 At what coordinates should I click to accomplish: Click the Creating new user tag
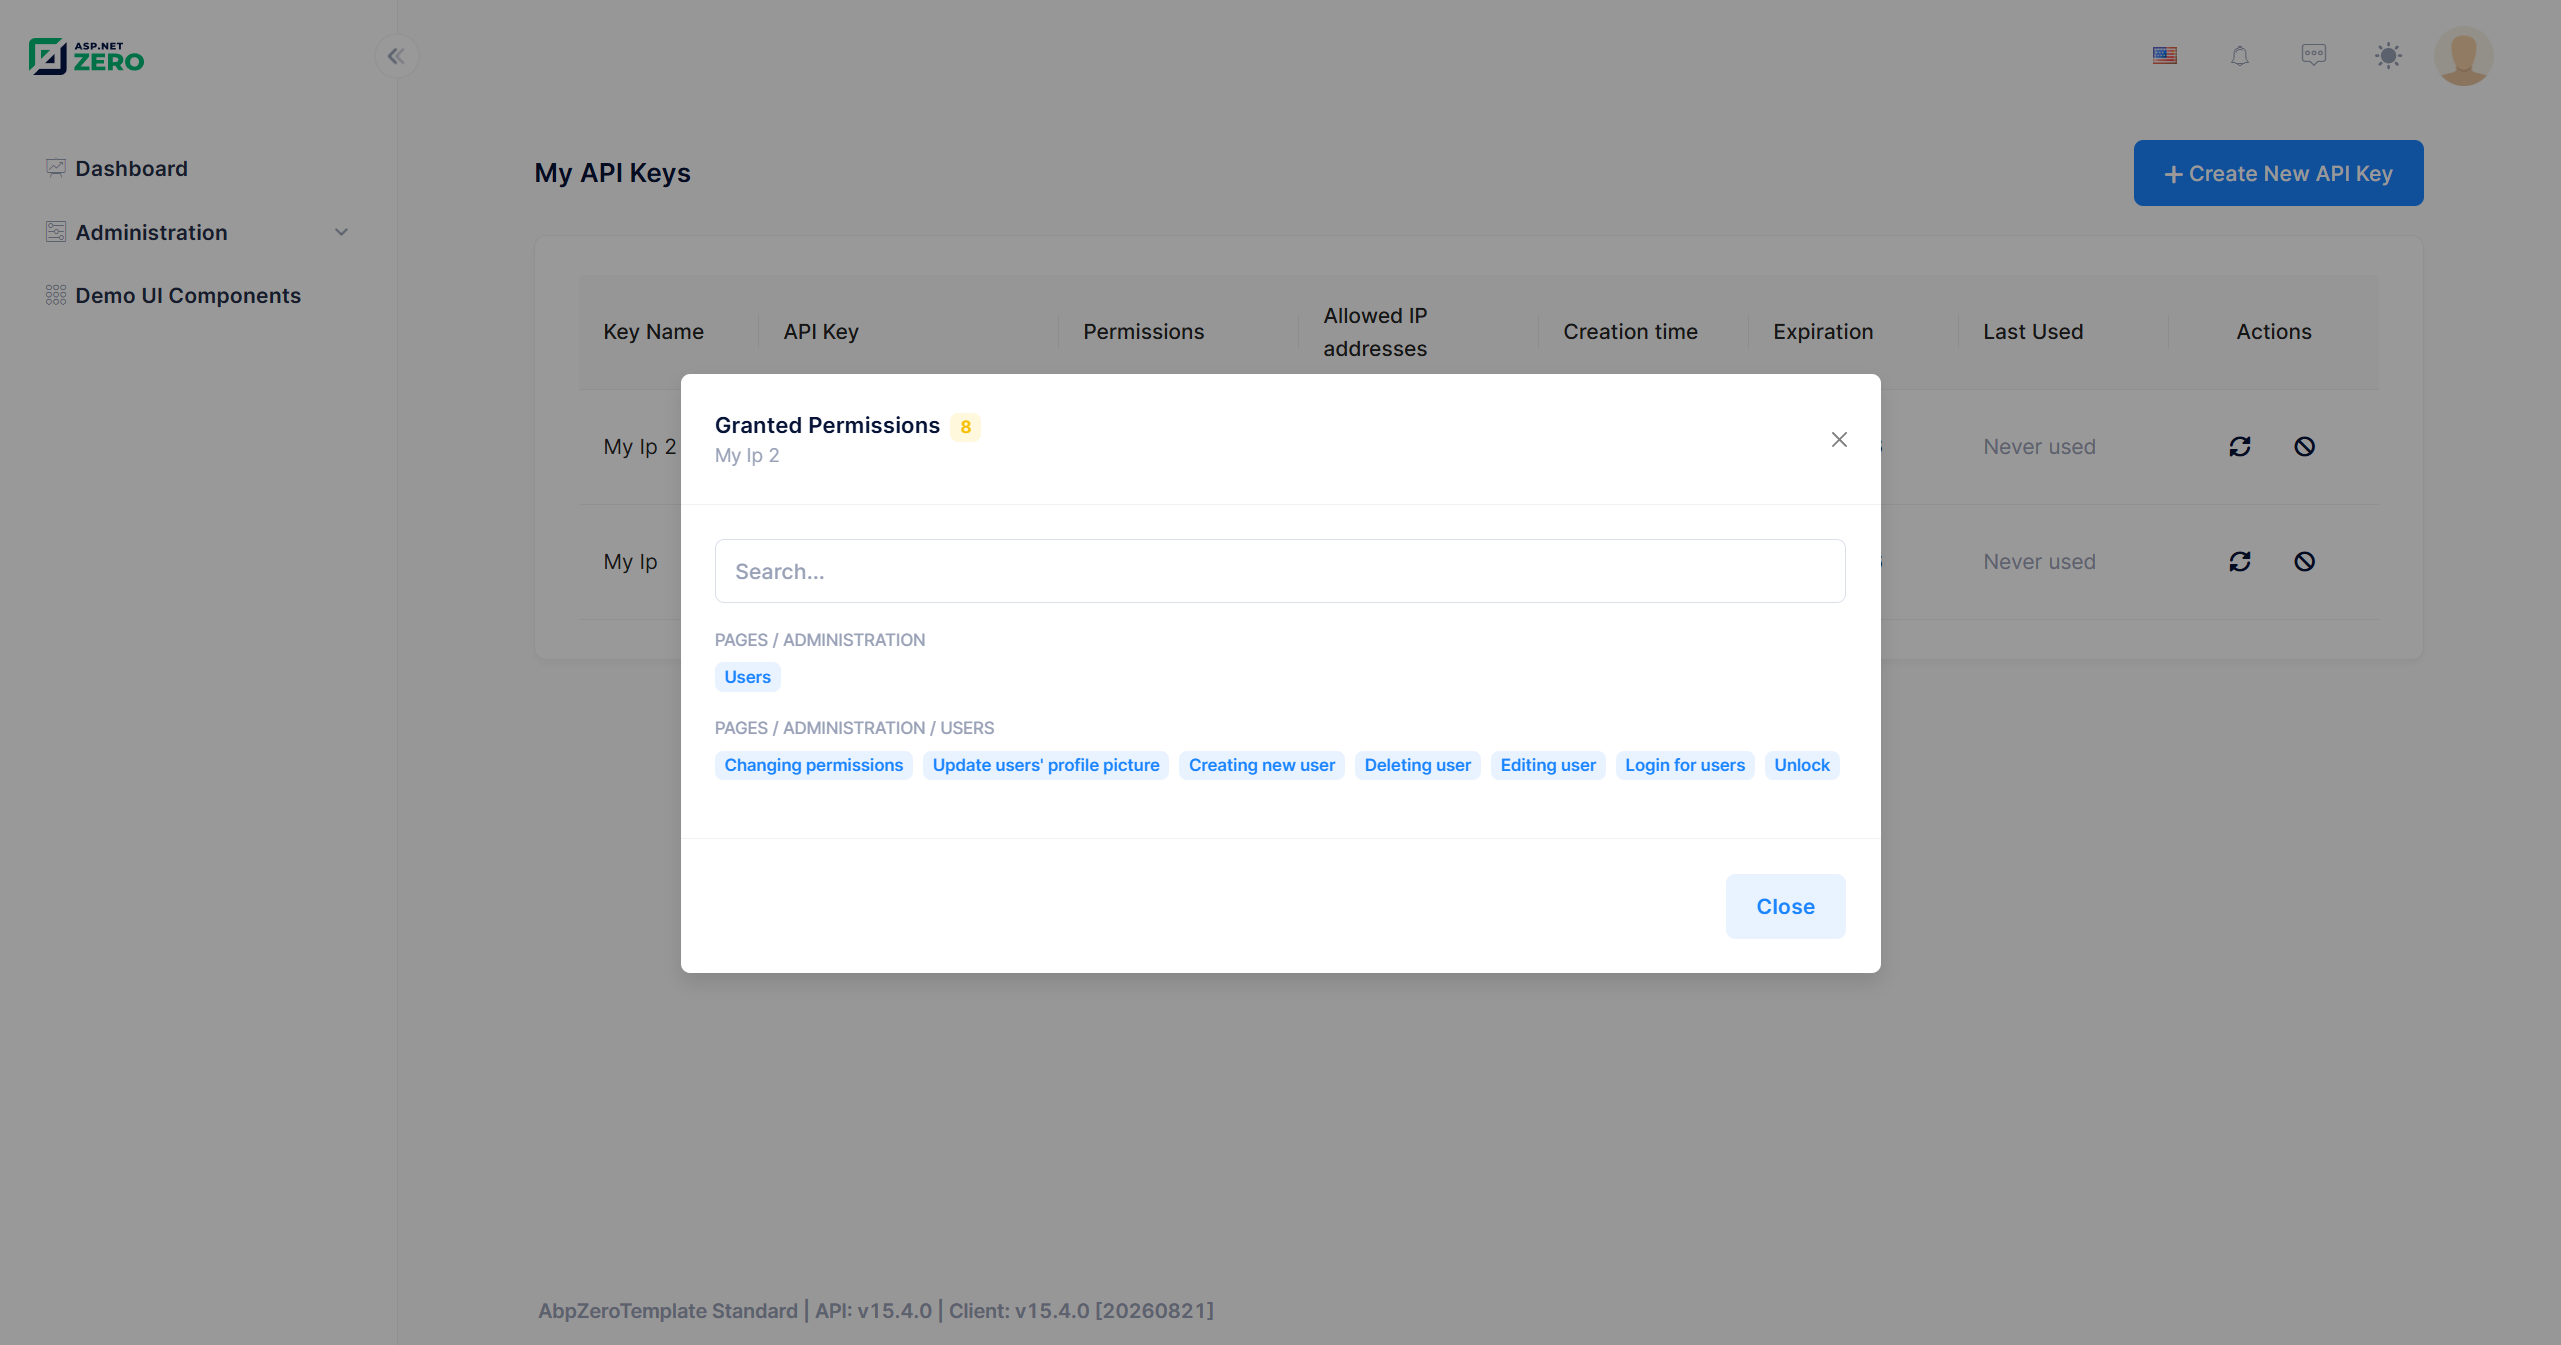click(1261, 765)
